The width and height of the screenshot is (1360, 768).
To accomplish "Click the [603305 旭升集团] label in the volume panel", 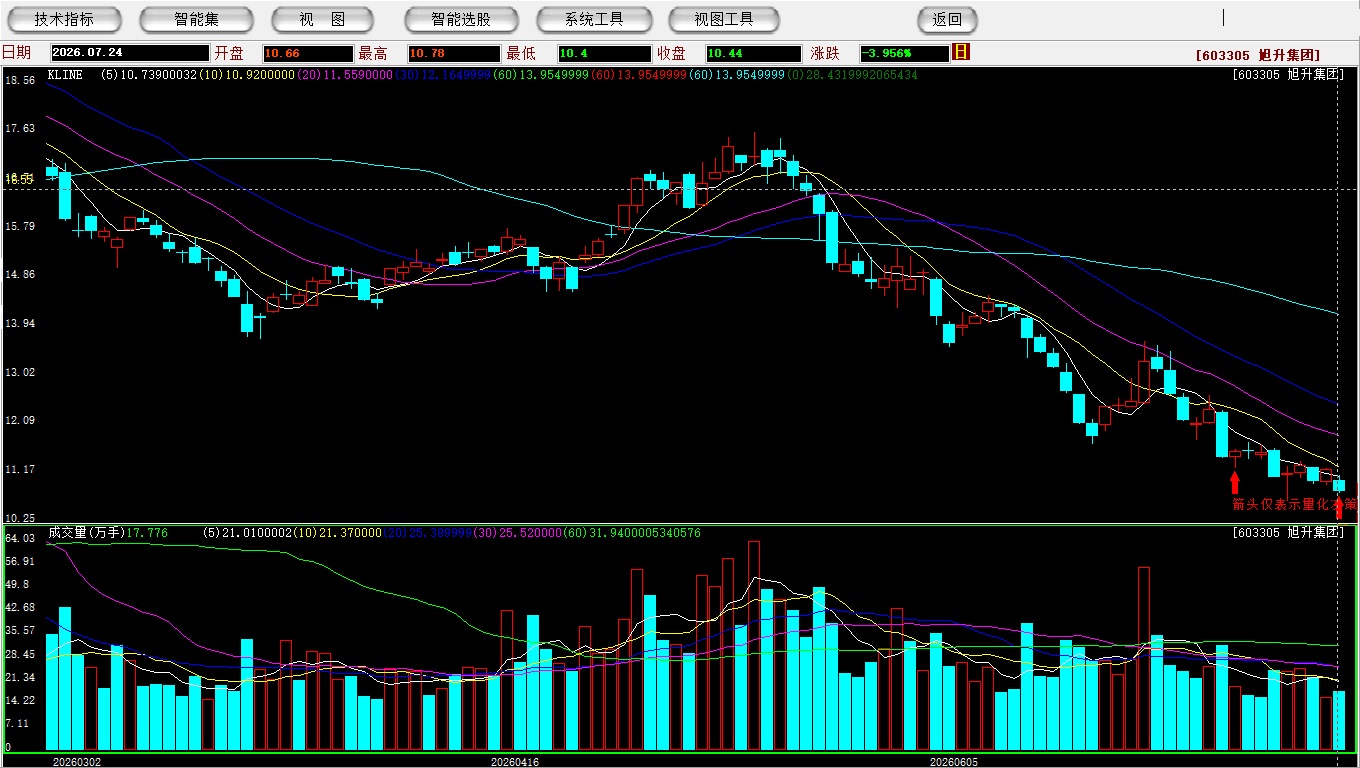I will point(1288,533).
